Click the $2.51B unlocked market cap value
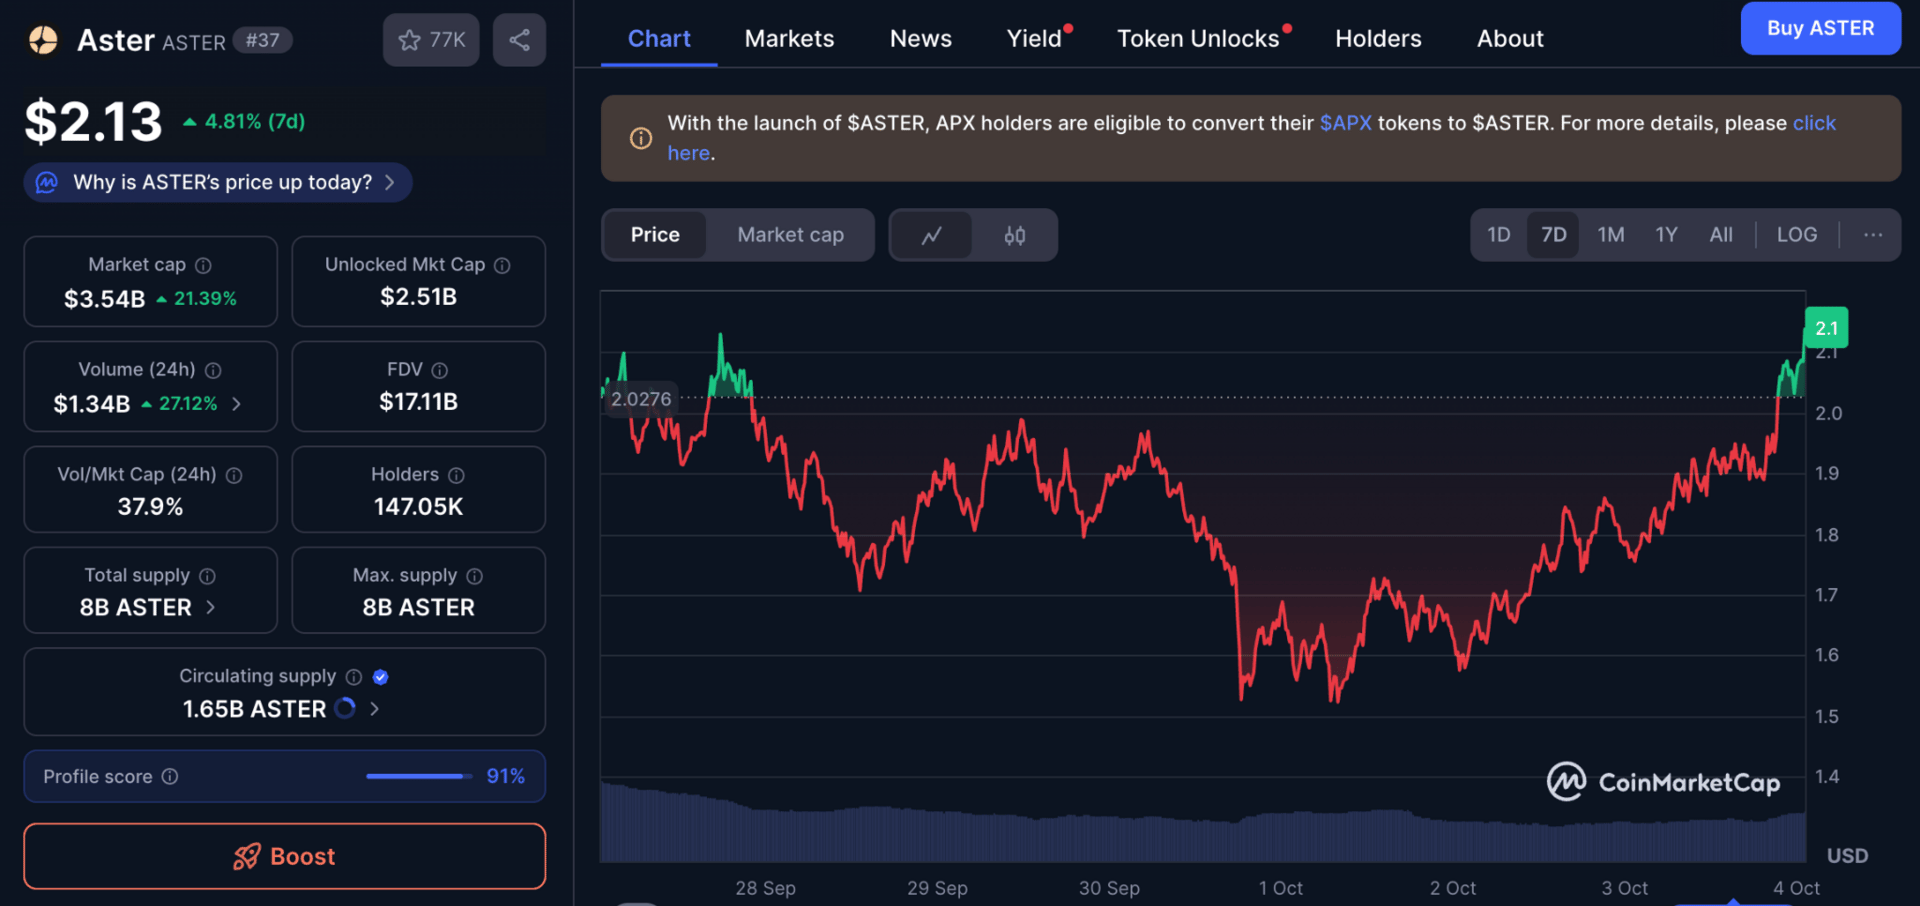Image resolution: width=1920 pixels, height=906 pixels. coord(418,297)
